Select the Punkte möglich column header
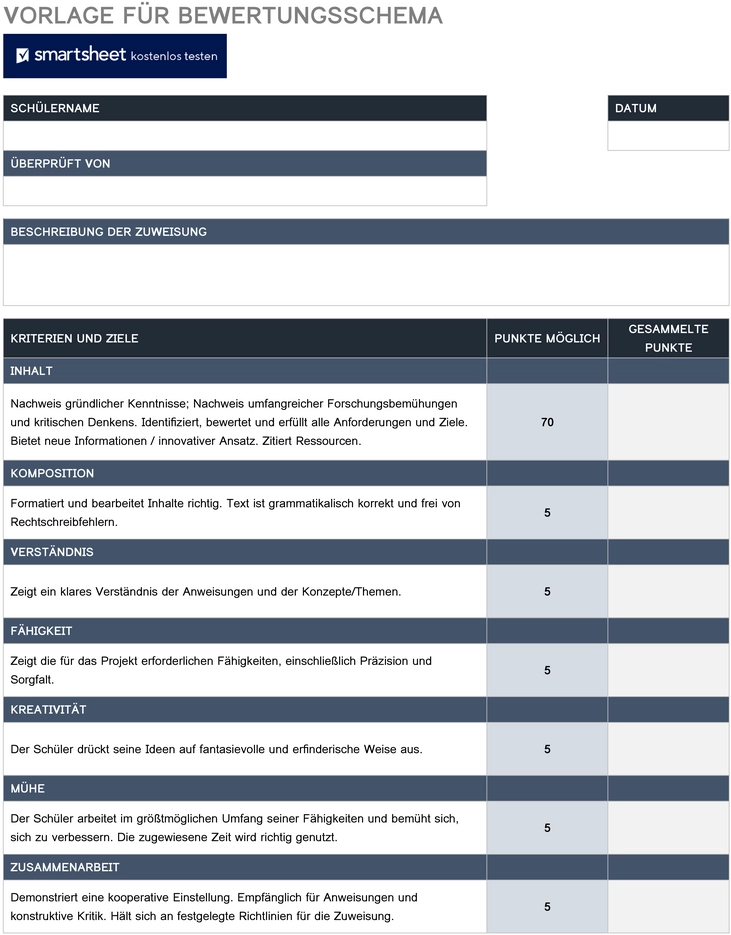Screen dimensions: 731x935 coord(547,338)
